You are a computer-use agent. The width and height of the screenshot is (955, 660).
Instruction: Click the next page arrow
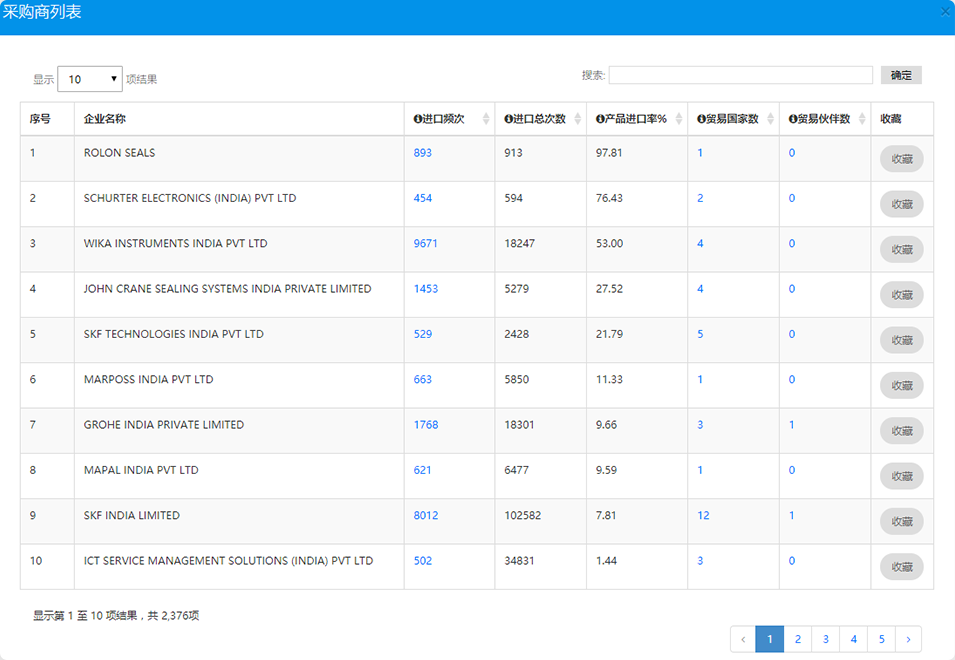click(908, 639)
